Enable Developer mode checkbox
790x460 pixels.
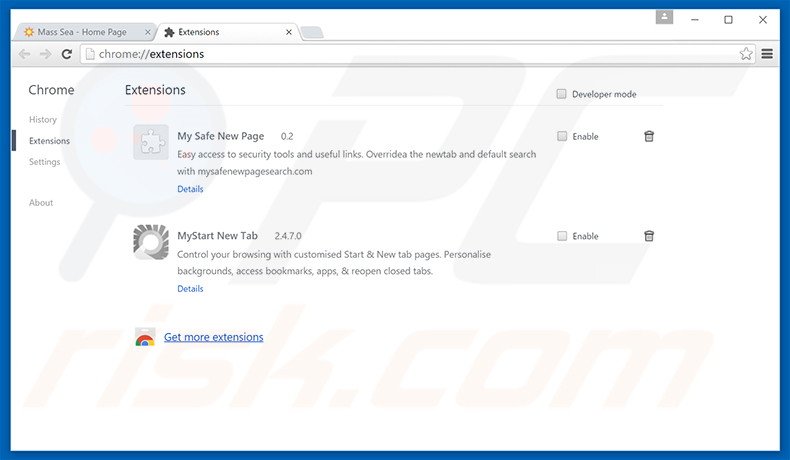561,94
